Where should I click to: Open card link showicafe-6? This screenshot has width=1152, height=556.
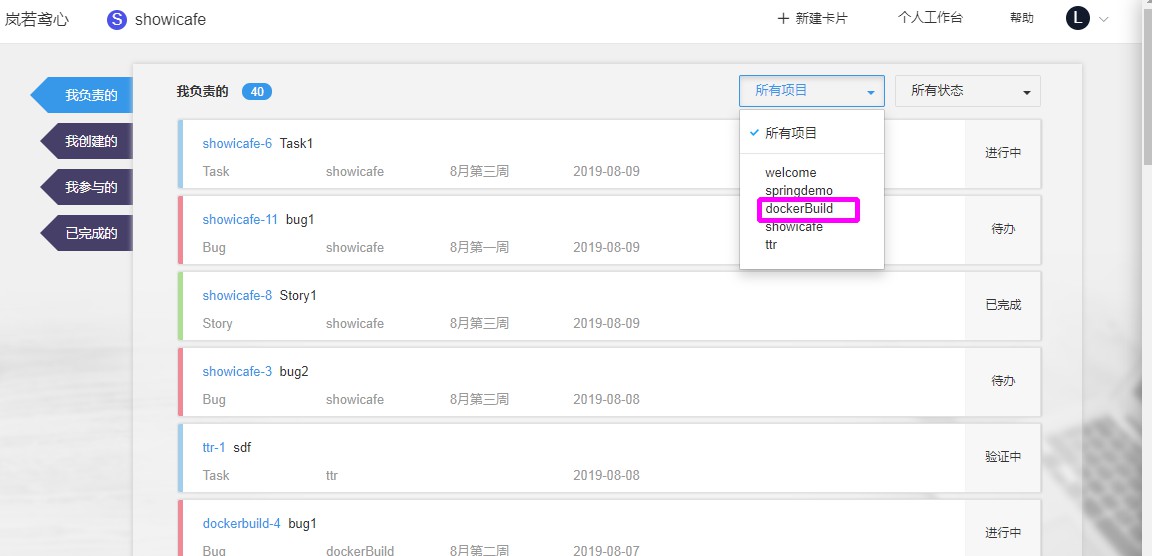tap(237, 143)
